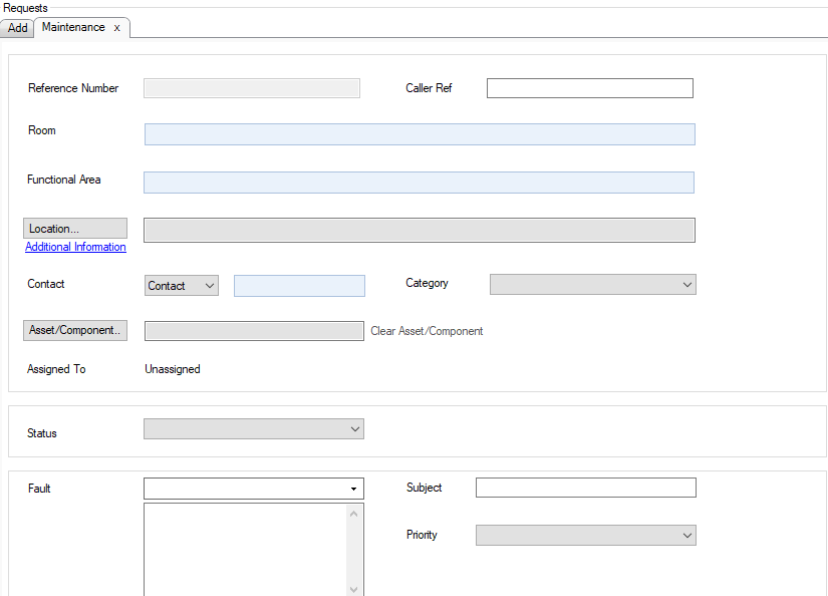Click the Functional Area input field
This screenshot has width=828, height=596.
[x=419, y=182]
